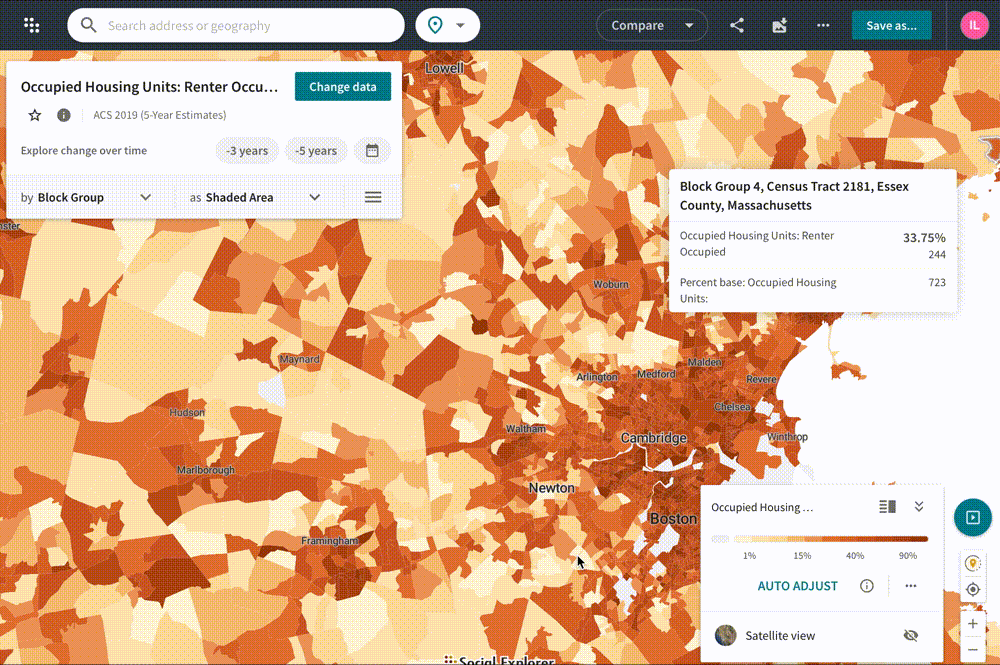Click the Save as... button
This screenshot has height=665, width=1000.
891,26
